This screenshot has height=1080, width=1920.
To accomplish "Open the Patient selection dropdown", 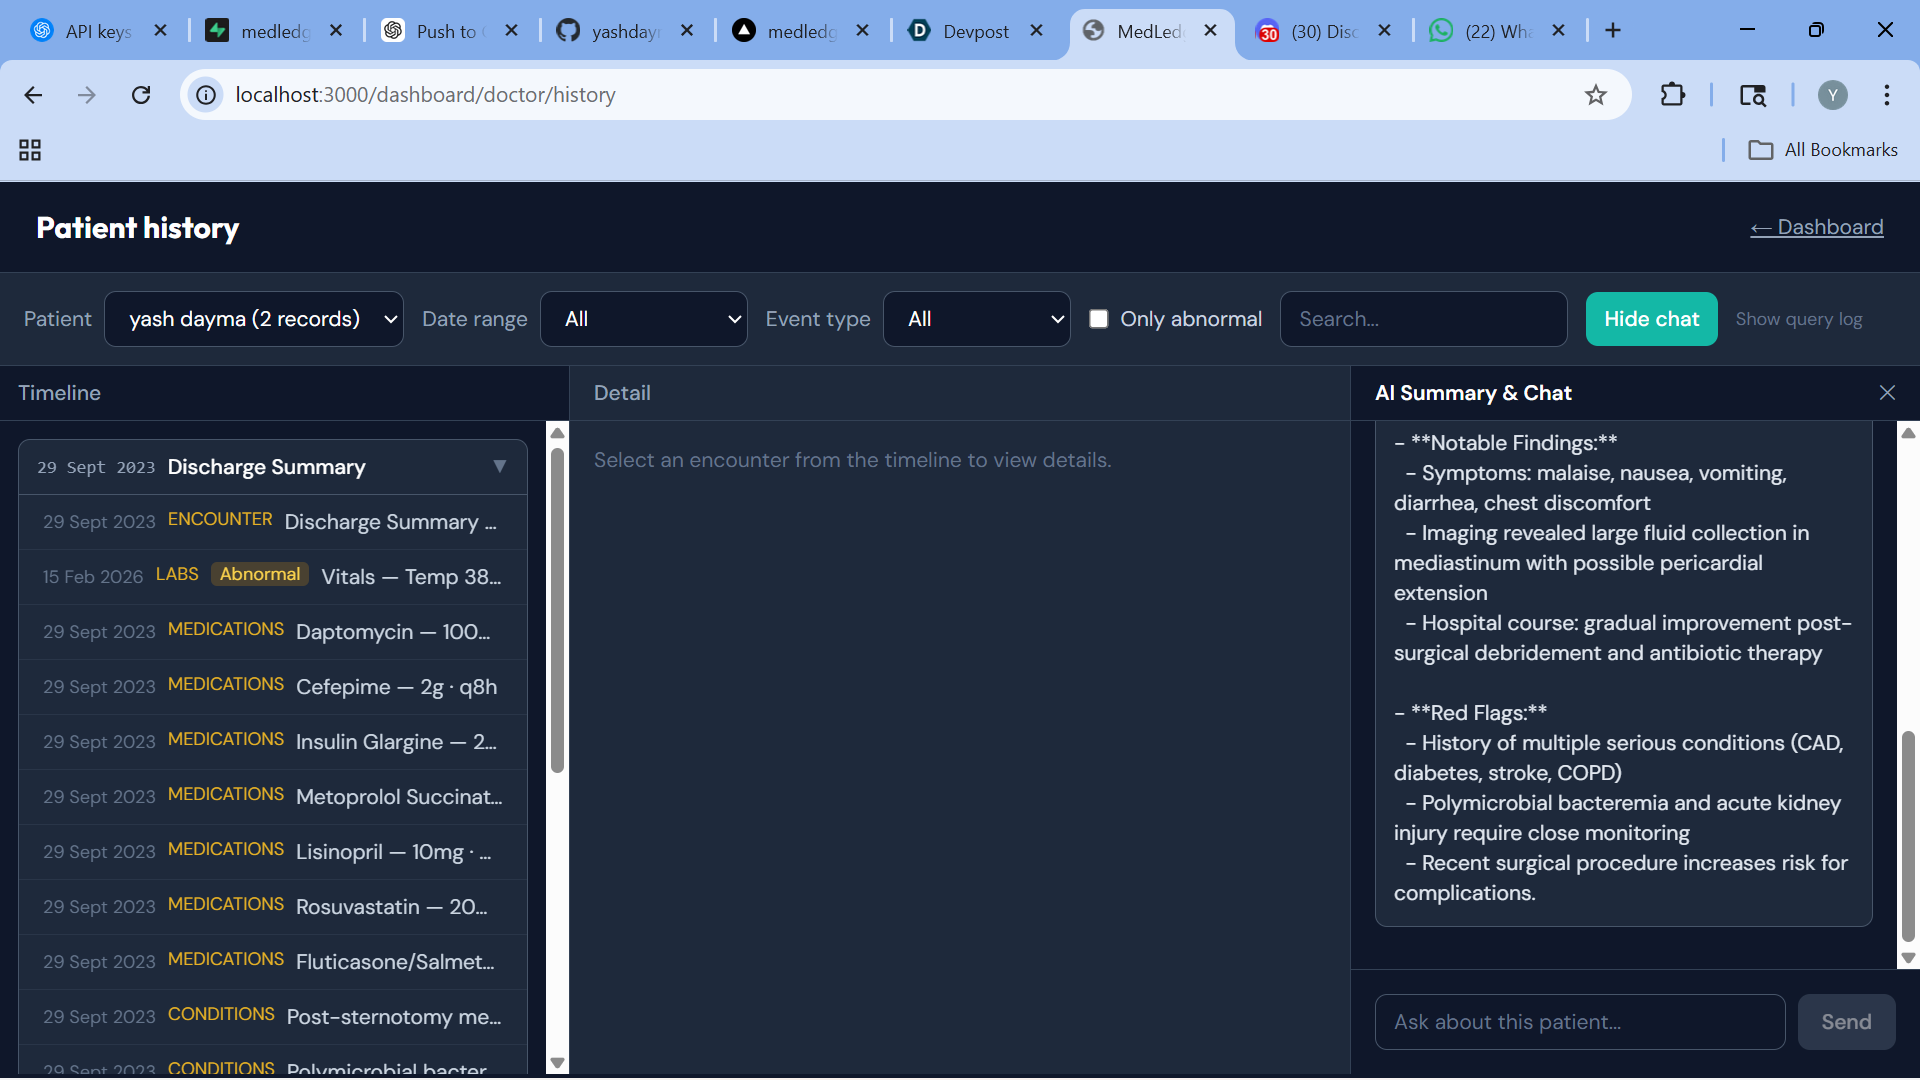I will (254, 319).
